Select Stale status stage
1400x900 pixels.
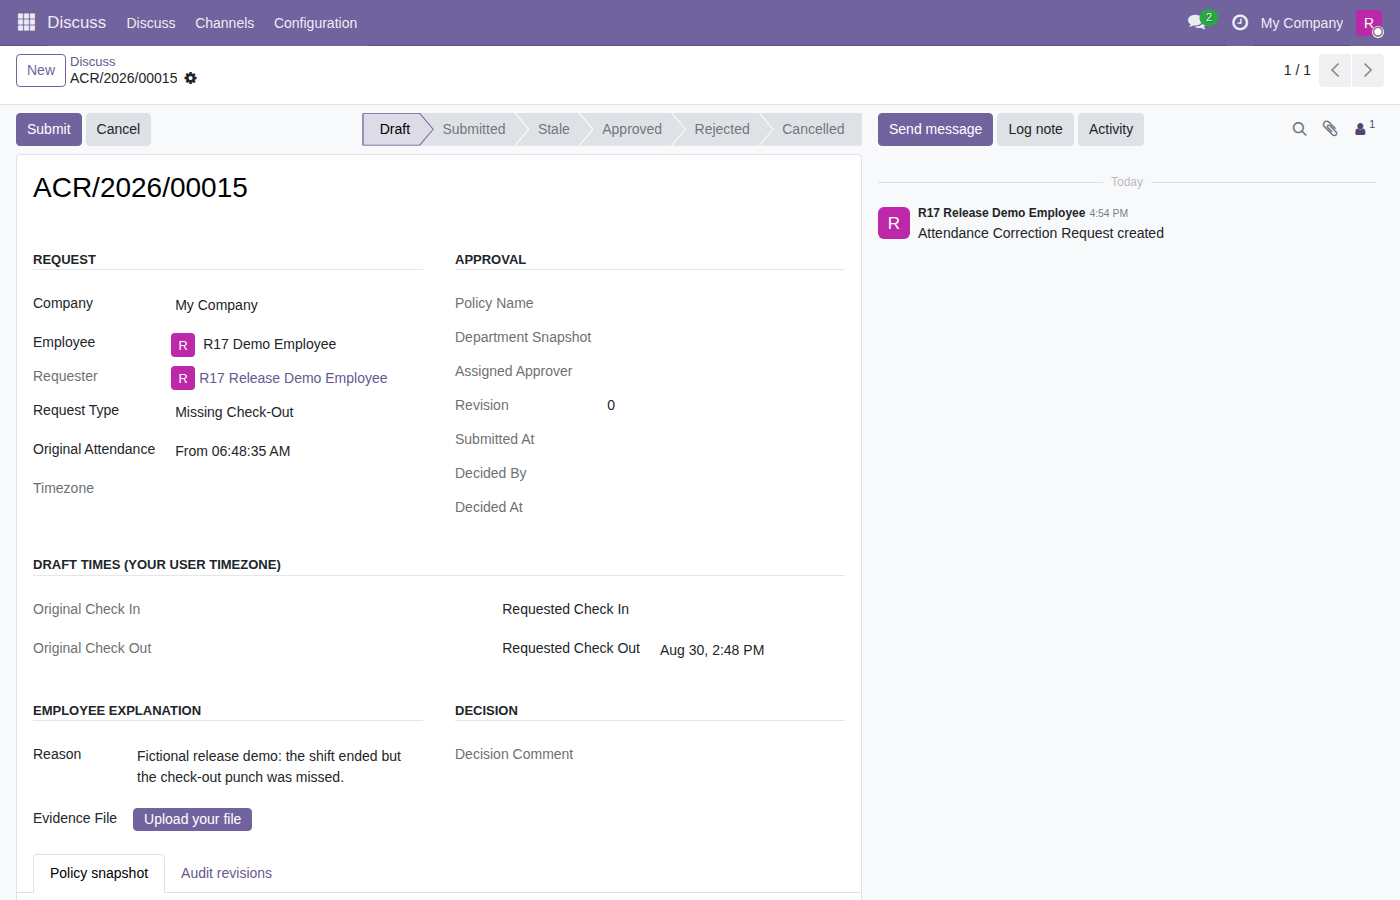pos(553,129)
